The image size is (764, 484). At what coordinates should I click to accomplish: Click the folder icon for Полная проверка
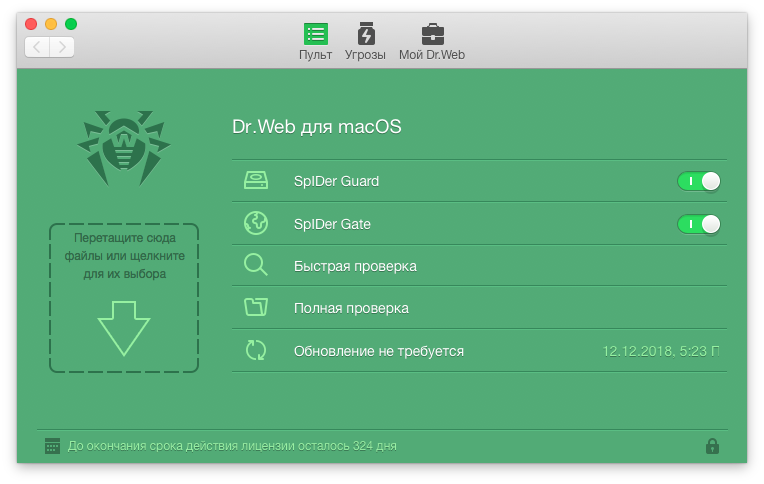pos(256,307)
